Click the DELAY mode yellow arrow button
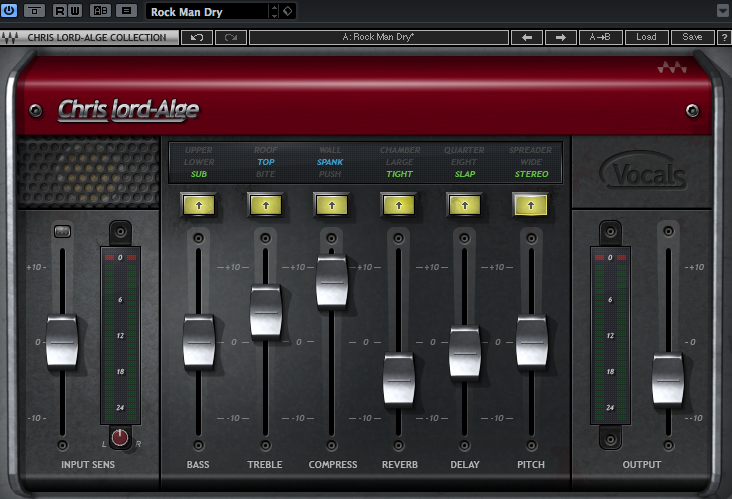Viewport: 732px width, 499px height. pos(465,205)
